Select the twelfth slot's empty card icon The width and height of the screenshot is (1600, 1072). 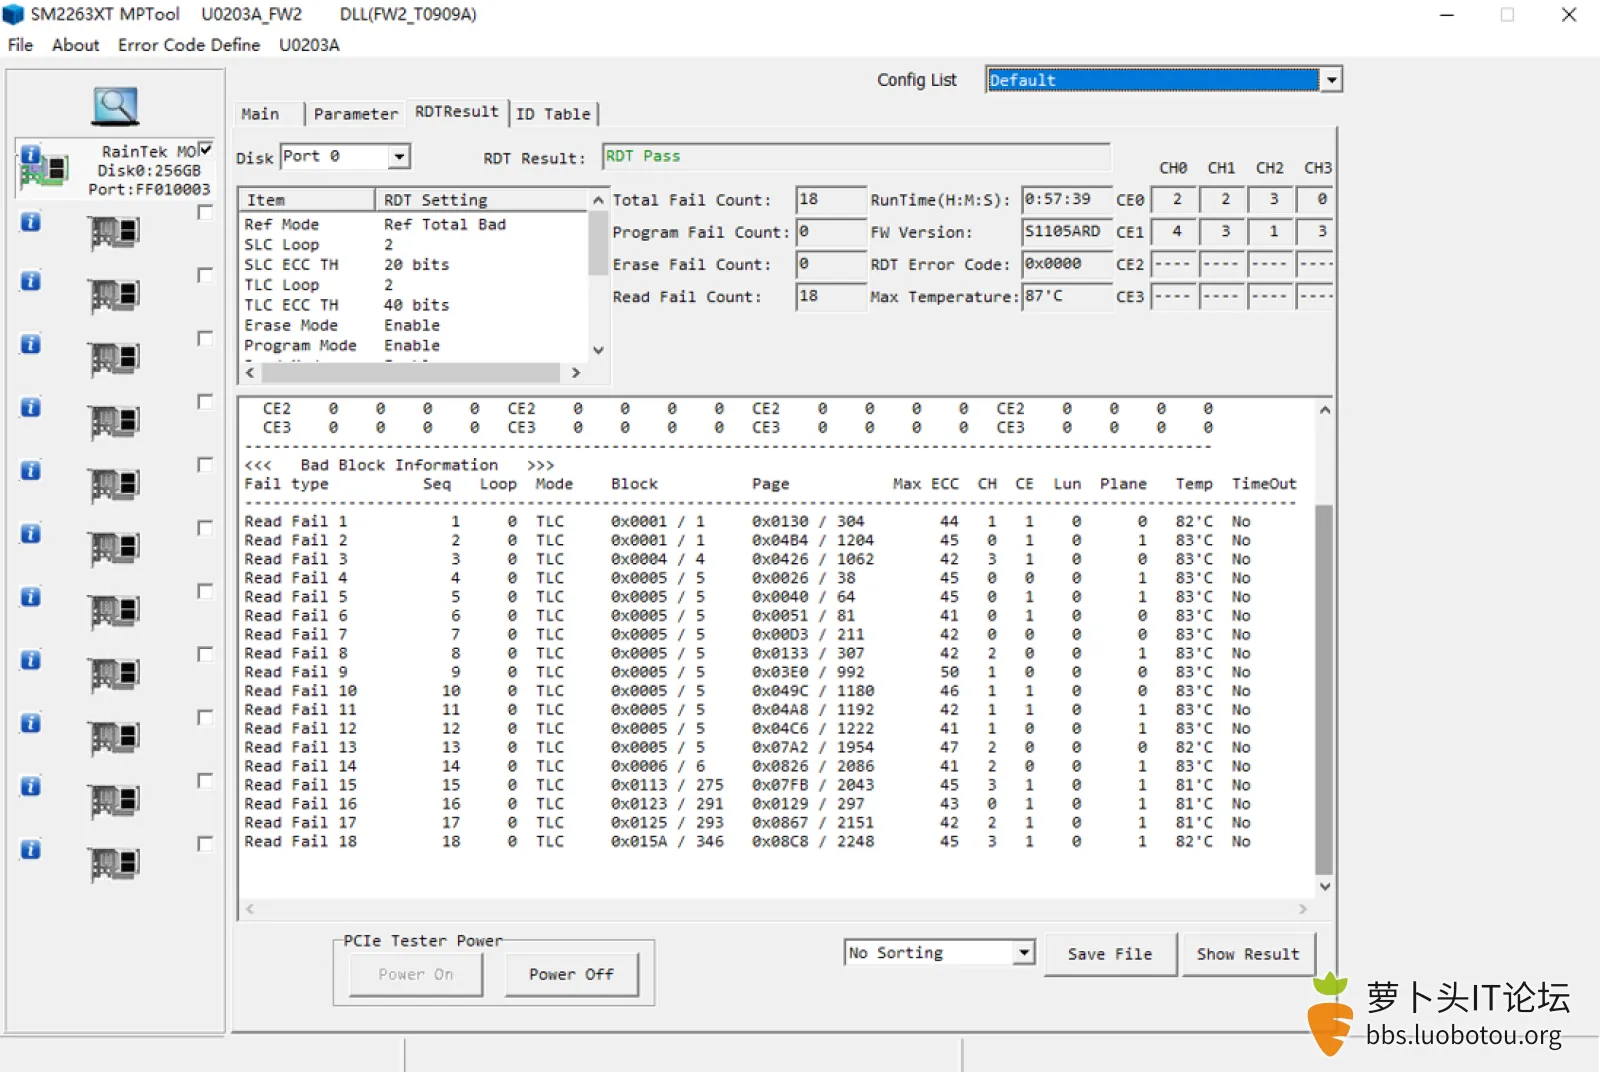114,864
